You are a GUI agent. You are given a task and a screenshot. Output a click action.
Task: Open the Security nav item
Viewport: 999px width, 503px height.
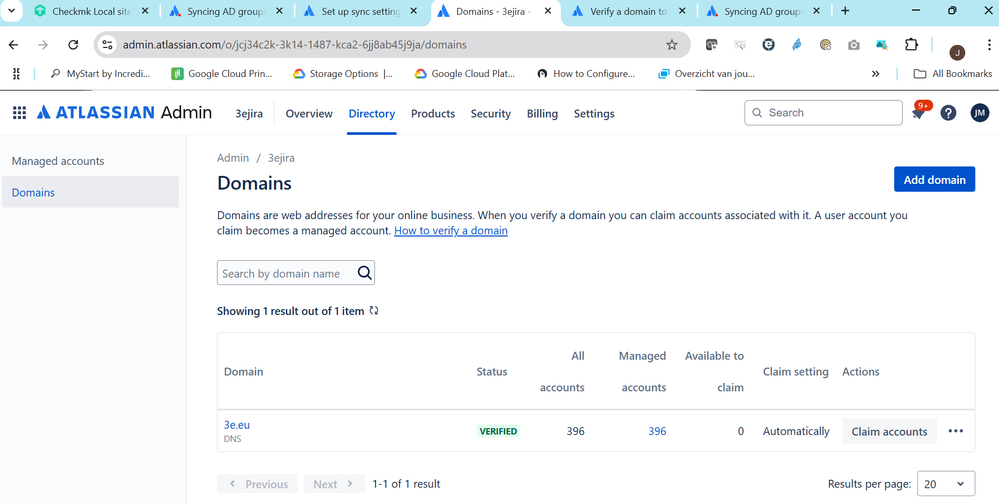pyautogui.click(x=491, y=113)
